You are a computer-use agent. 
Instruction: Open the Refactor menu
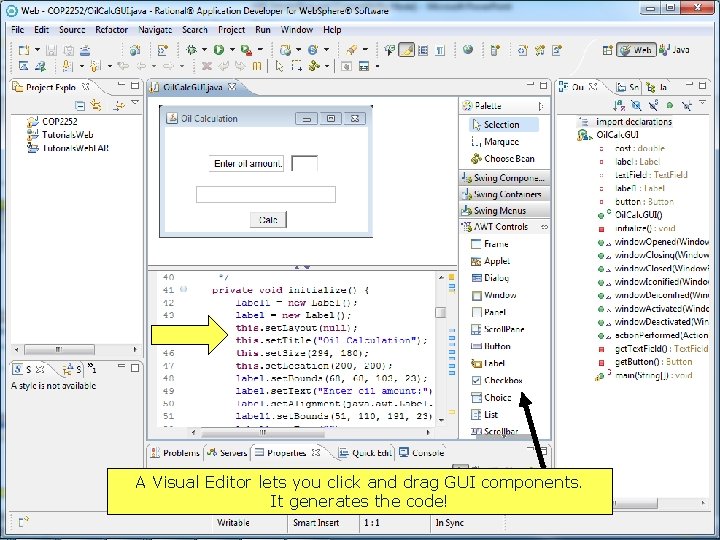click(111, 30)
